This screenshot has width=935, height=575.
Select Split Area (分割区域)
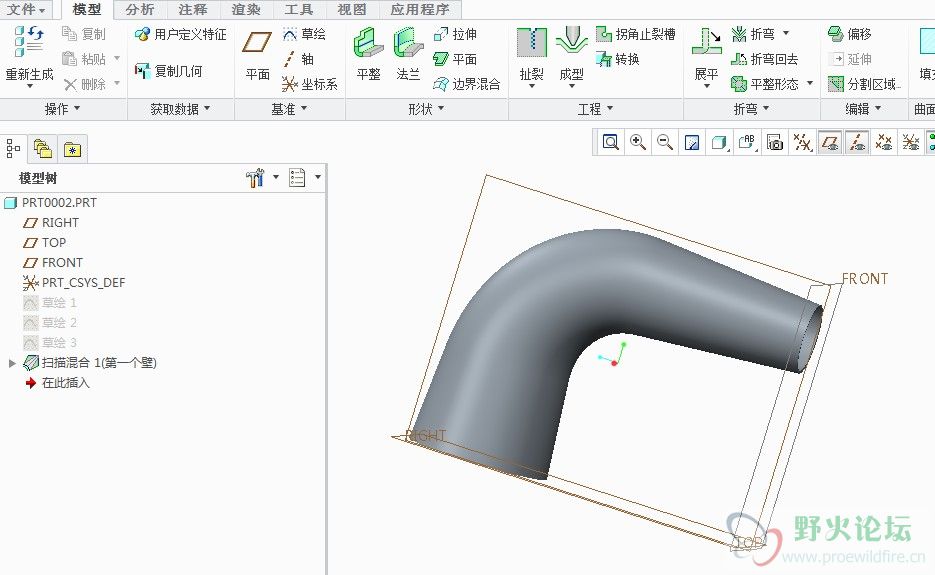pyautogui.click(x=863, y=84)
